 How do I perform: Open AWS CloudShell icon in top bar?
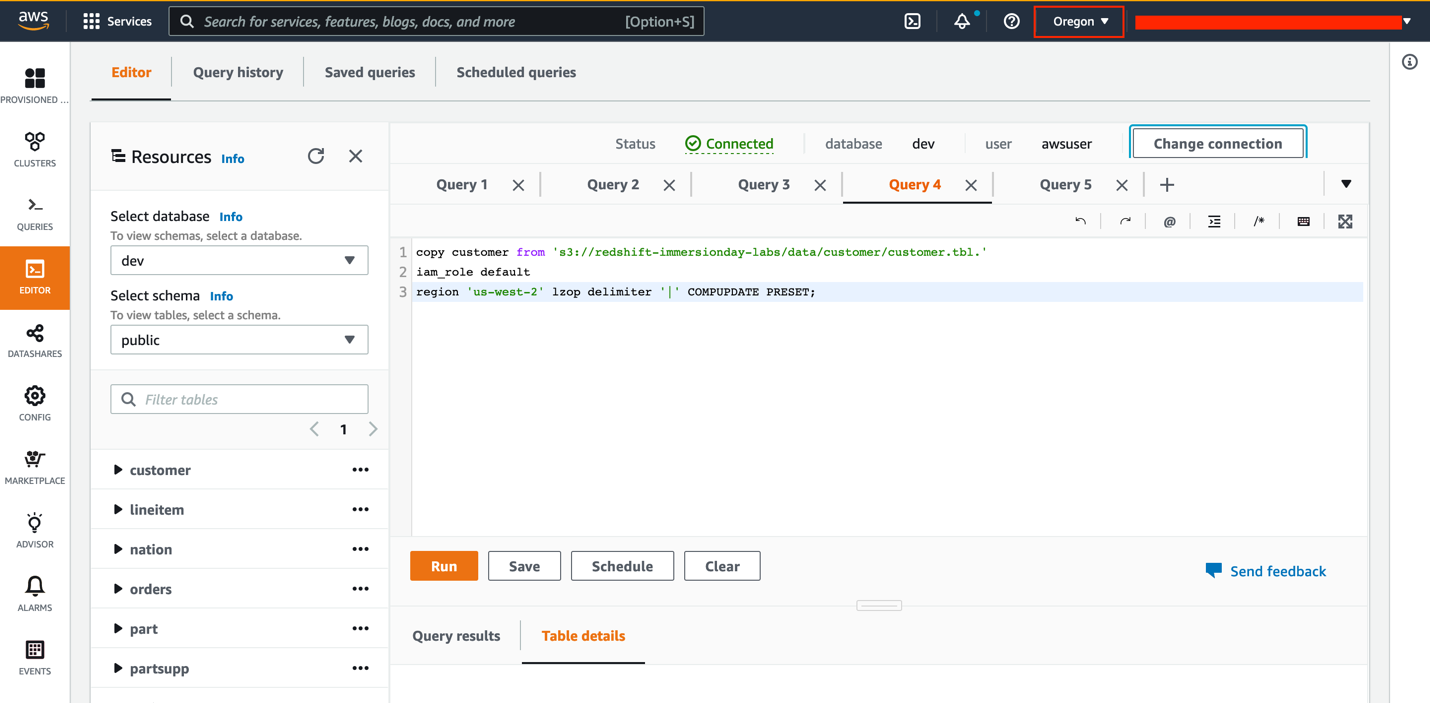(x=912, y=21)
